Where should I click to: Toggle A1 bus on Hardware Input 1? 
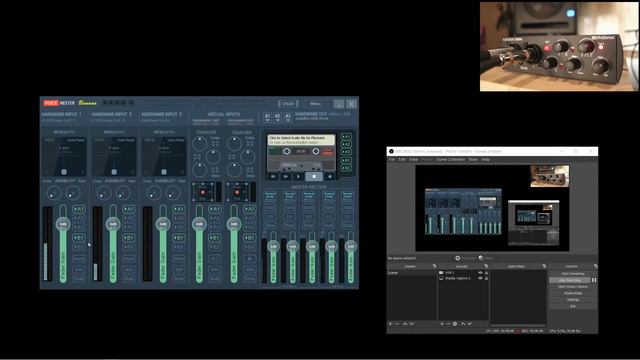(78, 209)
